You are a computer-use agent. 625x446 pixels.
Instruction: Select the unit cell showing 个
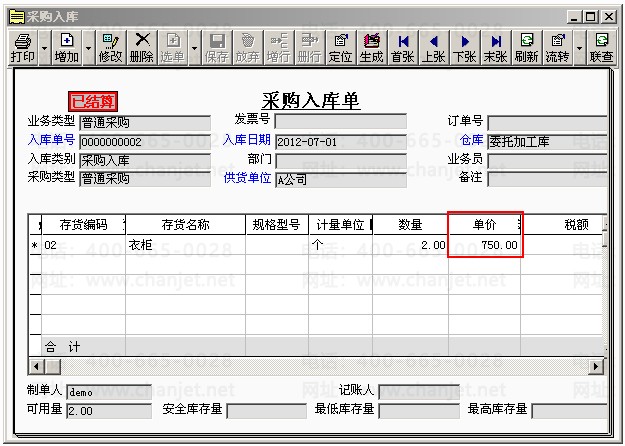coord(340,245)
